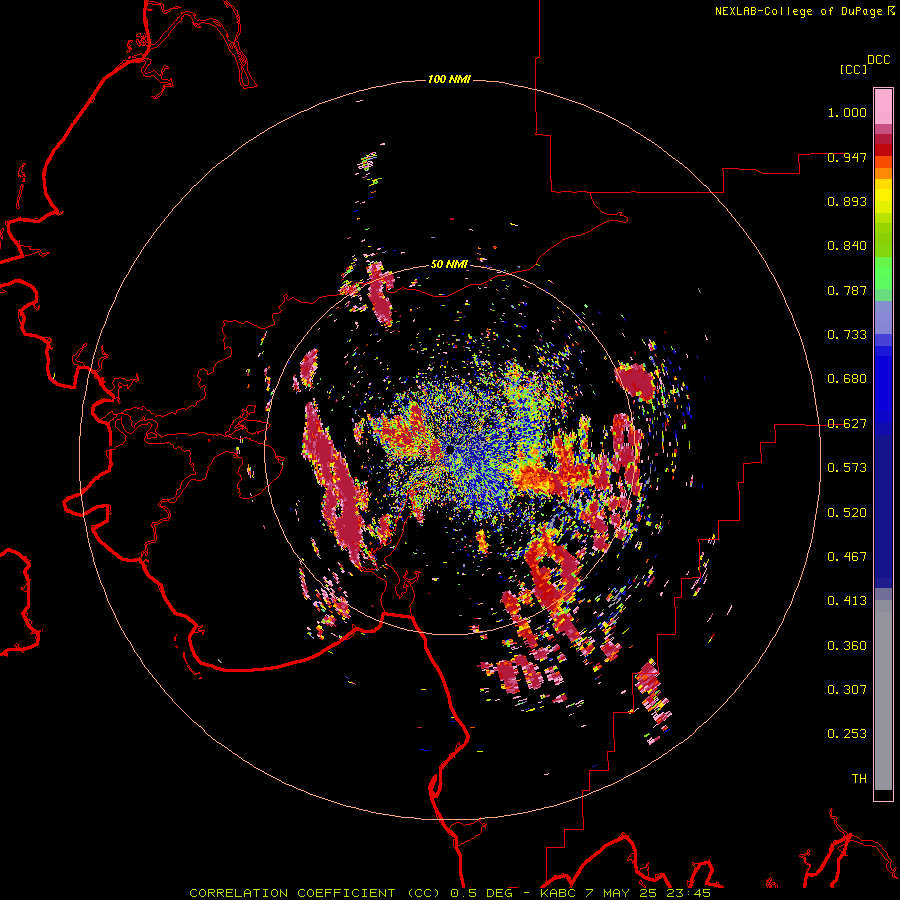This screenshot has width=900, height=900.
Task: Select the 0.893 legend value
Action: [847, 201]
